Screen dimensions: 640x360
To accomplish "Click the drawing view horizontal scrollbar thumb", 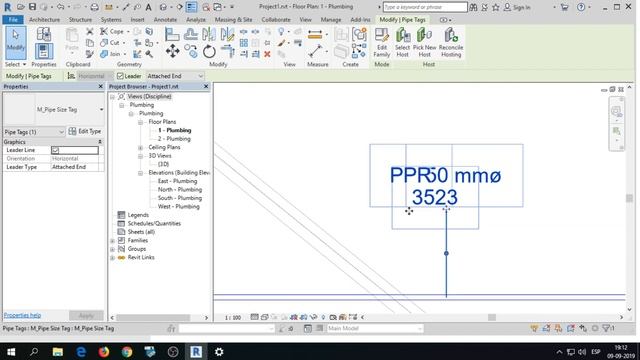I will coord(492,317).
